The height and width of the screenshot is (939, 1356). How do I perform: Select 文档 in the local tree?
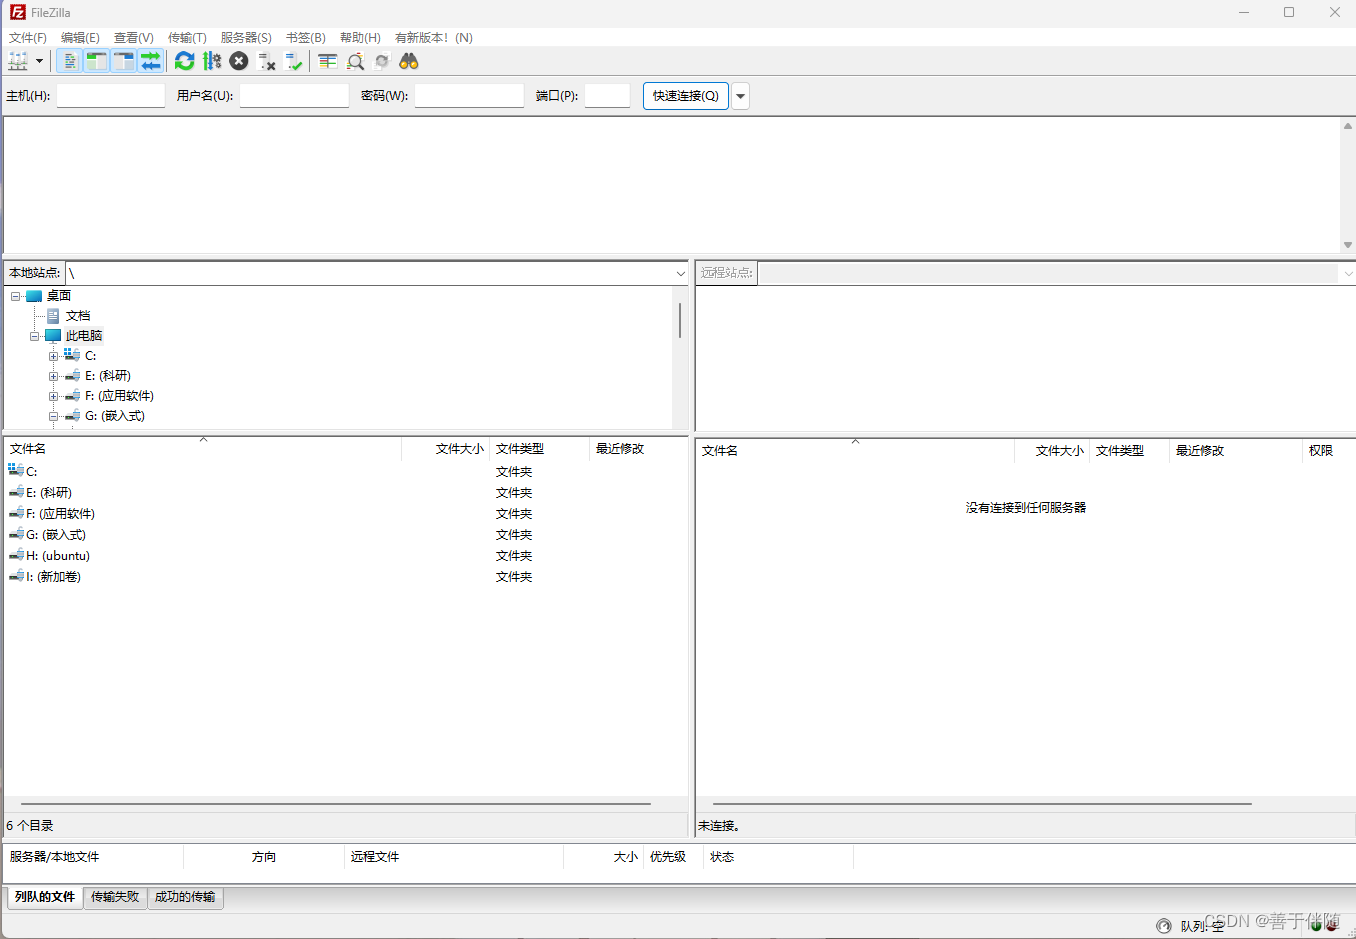[x=78, y=316]
